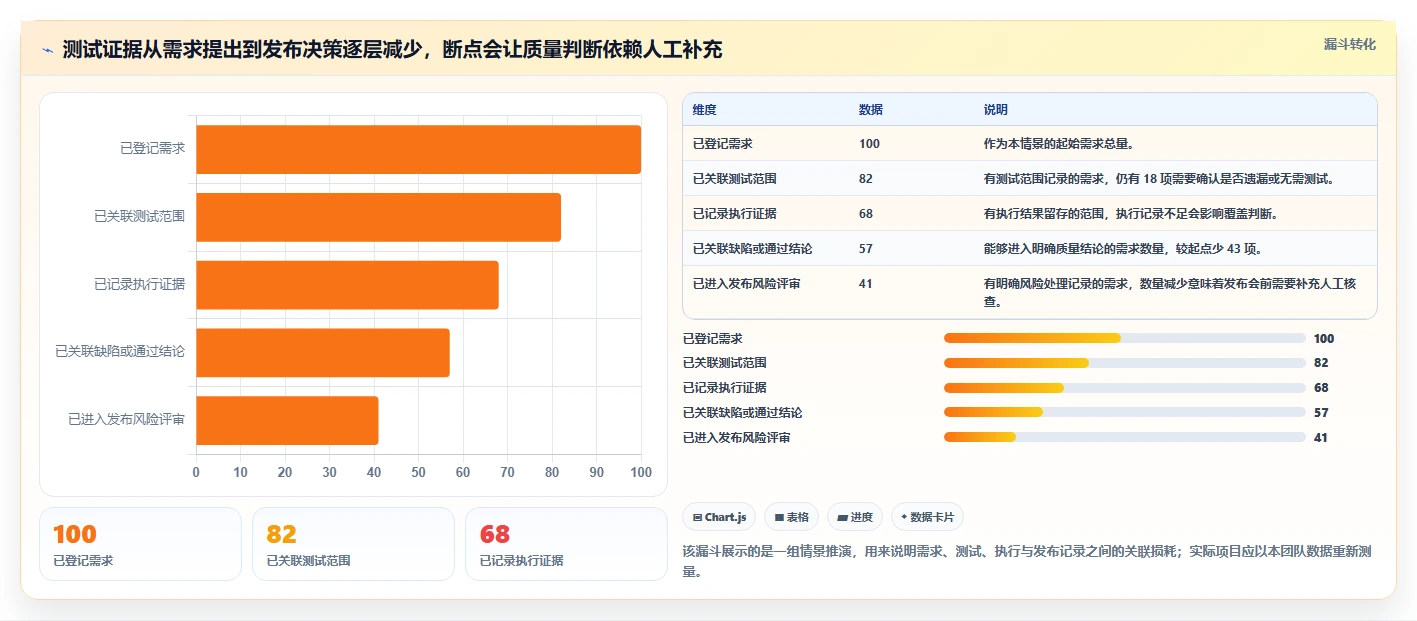Select the Chart.js tag text
The image size is (1417, 621).
pyautogui.click(x=726, y=517)
